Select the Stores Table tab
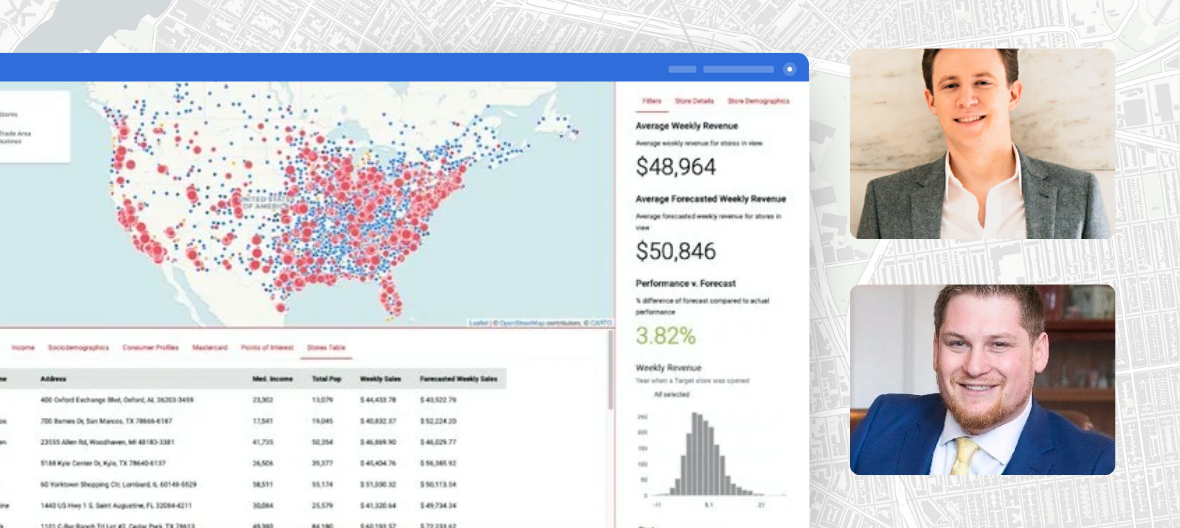1180x528 pixels. click(326, 347)
